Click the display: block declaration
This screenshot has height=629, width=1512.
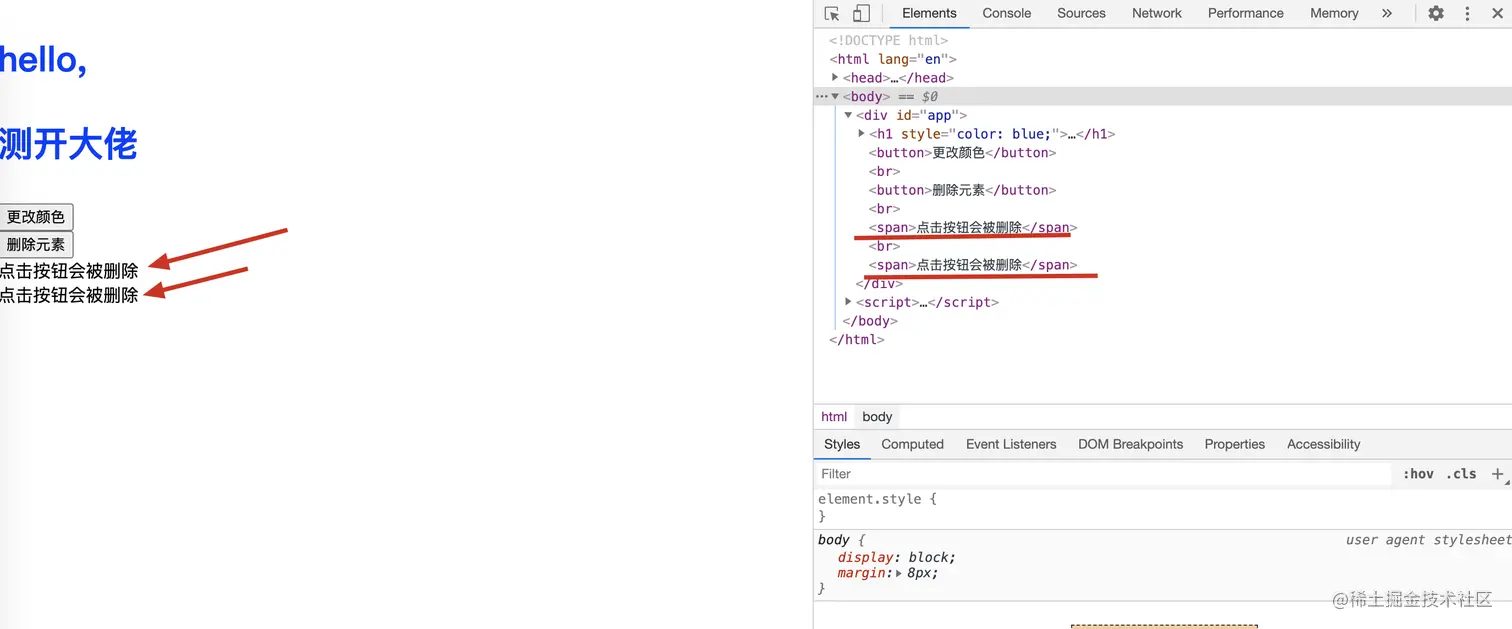[897, 557]
